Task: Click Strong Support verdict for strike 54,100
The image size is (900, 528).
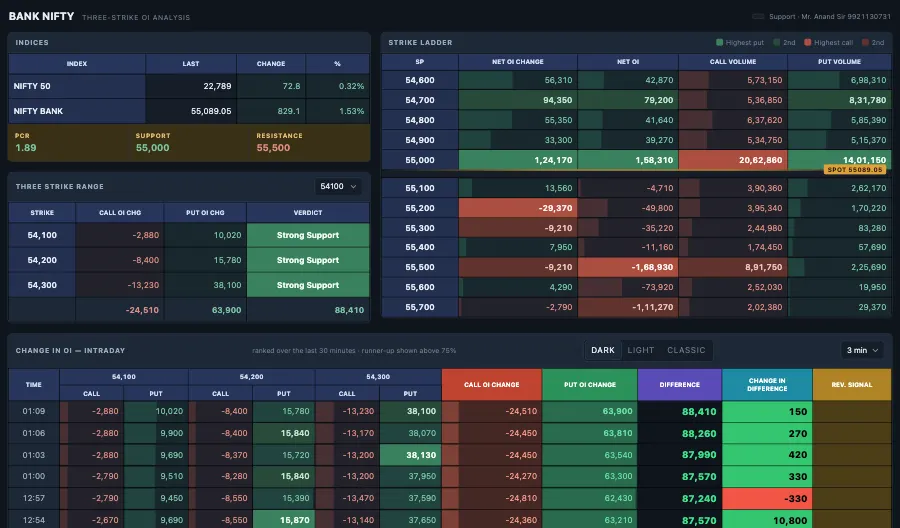Action: tap(308, 235)
